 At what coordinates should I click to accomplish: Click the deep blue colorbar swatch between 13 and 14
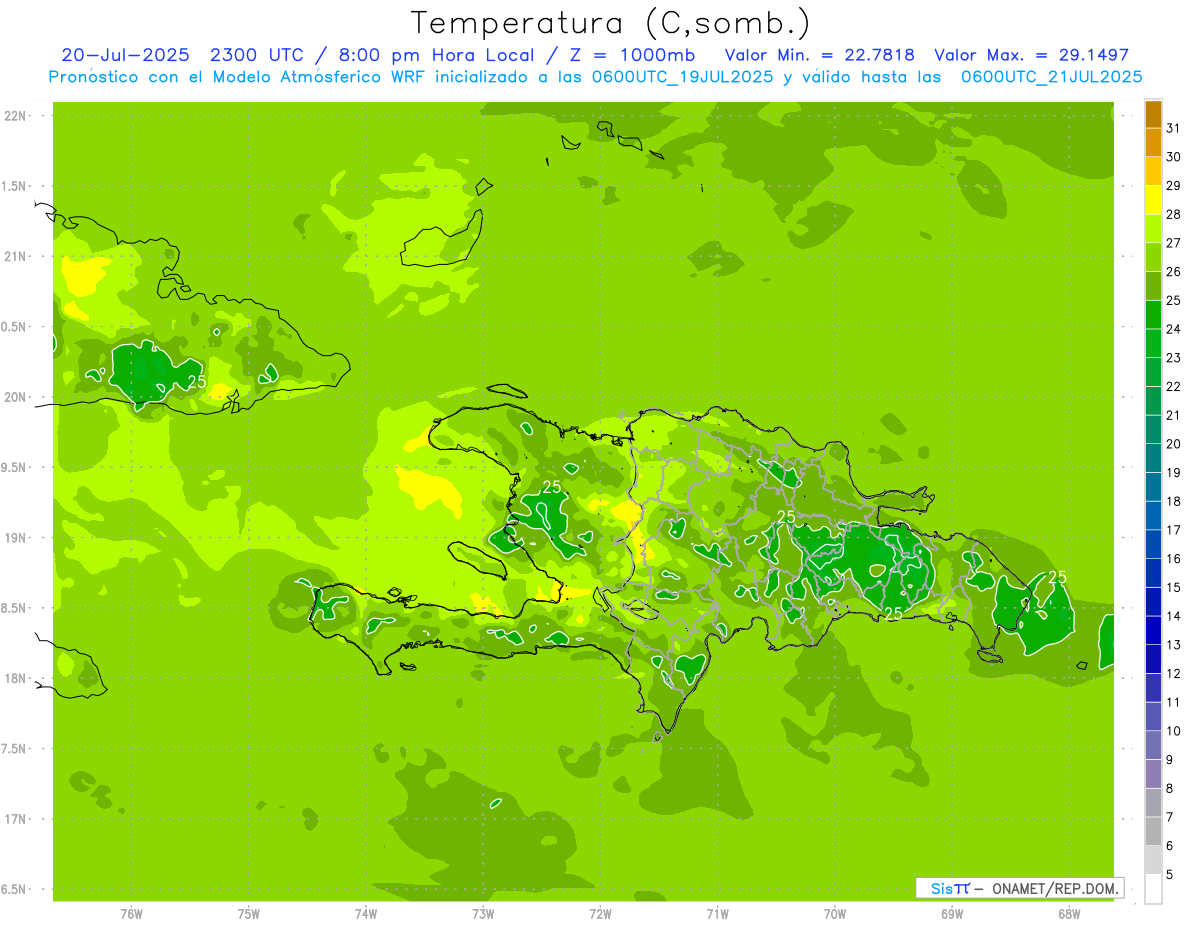1153,631
